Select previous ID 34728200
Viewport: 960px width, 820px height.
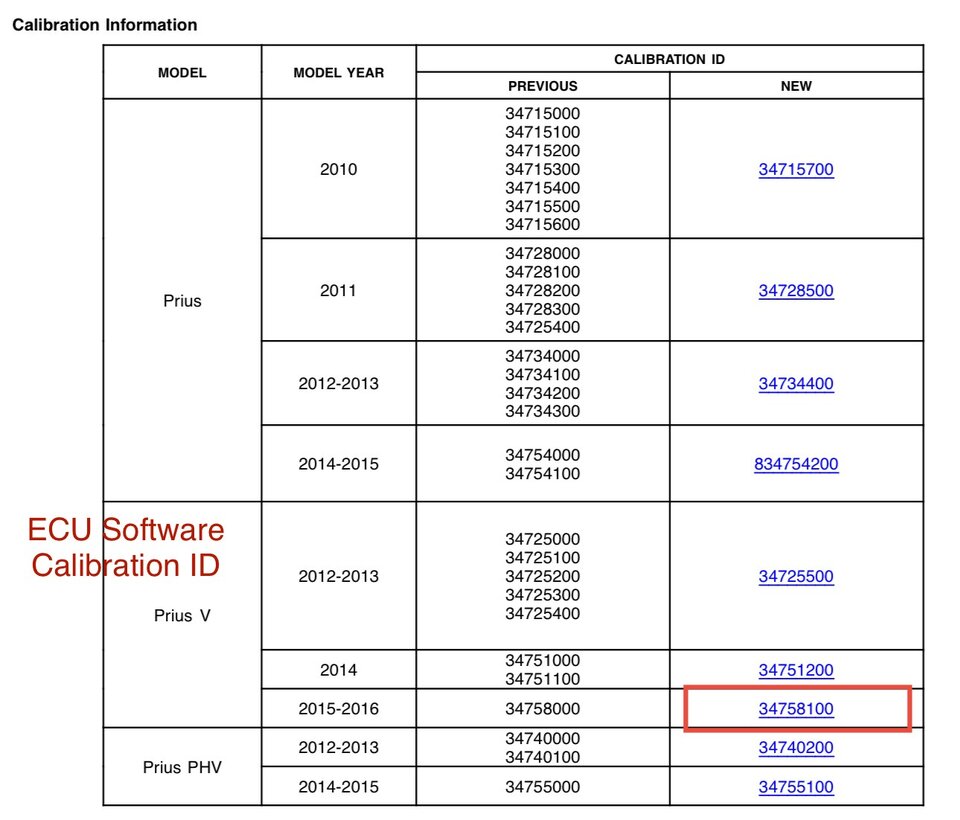[542, 290]
